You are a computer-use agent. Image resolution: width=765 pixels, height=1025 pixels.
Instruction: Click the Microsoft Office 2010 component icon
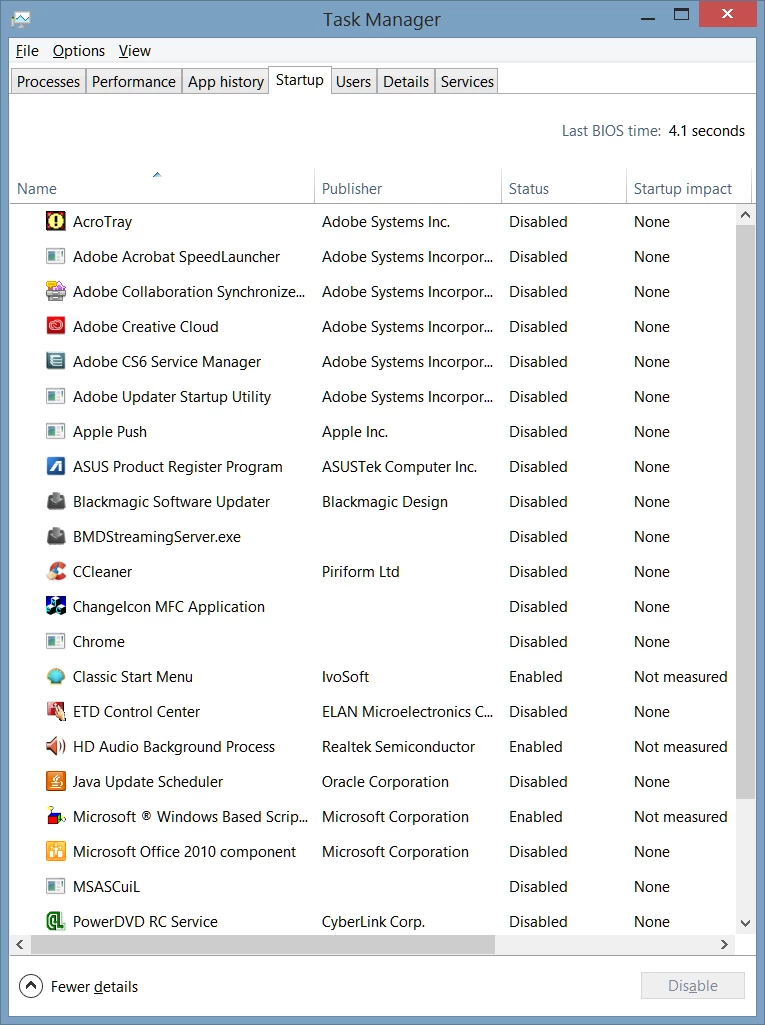(56, 851)
